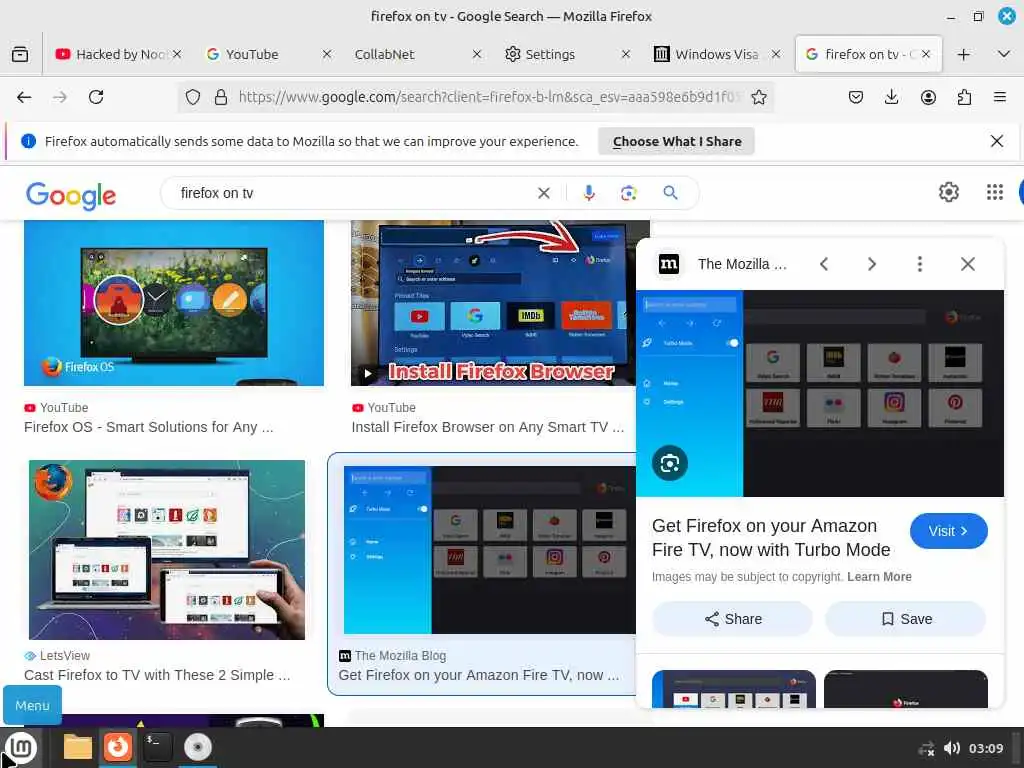Viewport: 1024px width, 768px height.
Task: Save page to Pocket
Action: pyautogui.click(x=856, y=97)
